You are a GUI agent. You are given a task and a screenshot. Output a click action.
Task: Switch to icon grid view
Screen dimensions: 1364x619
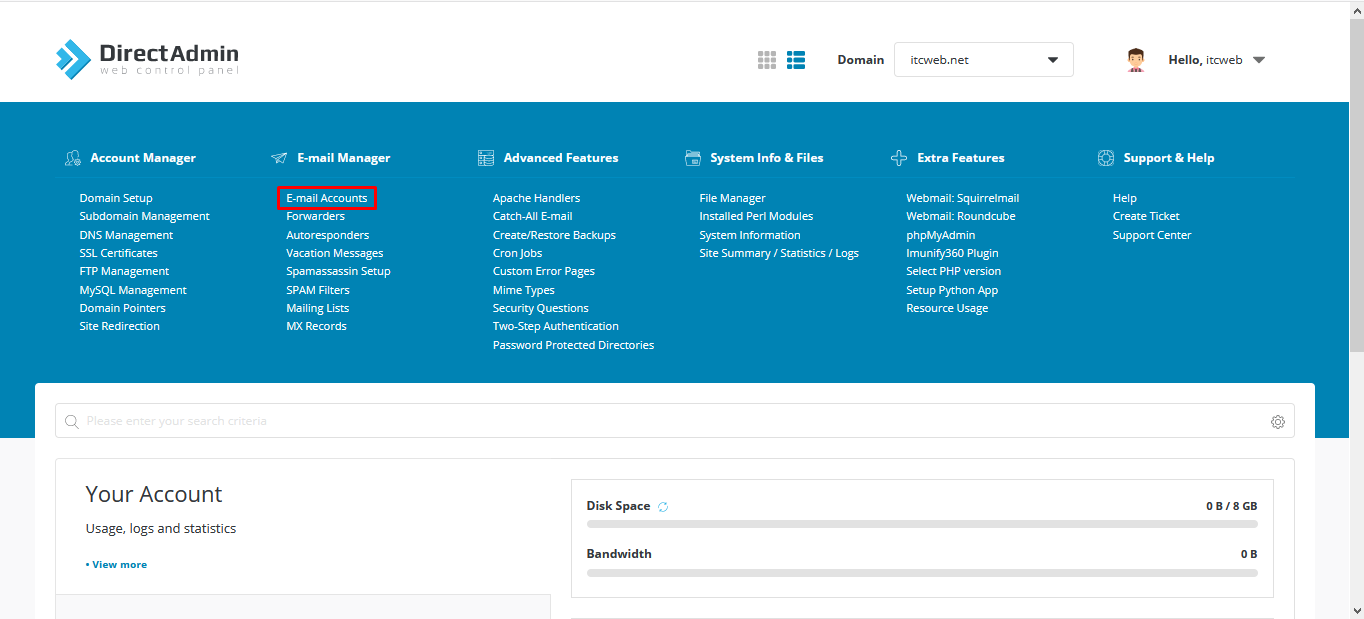coord(767,60)
